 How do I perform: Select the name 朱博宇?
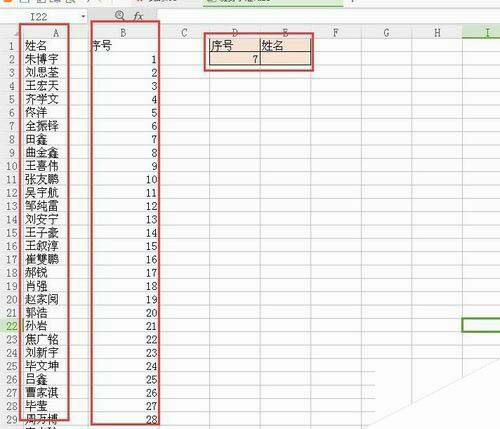tap(42, 59)
